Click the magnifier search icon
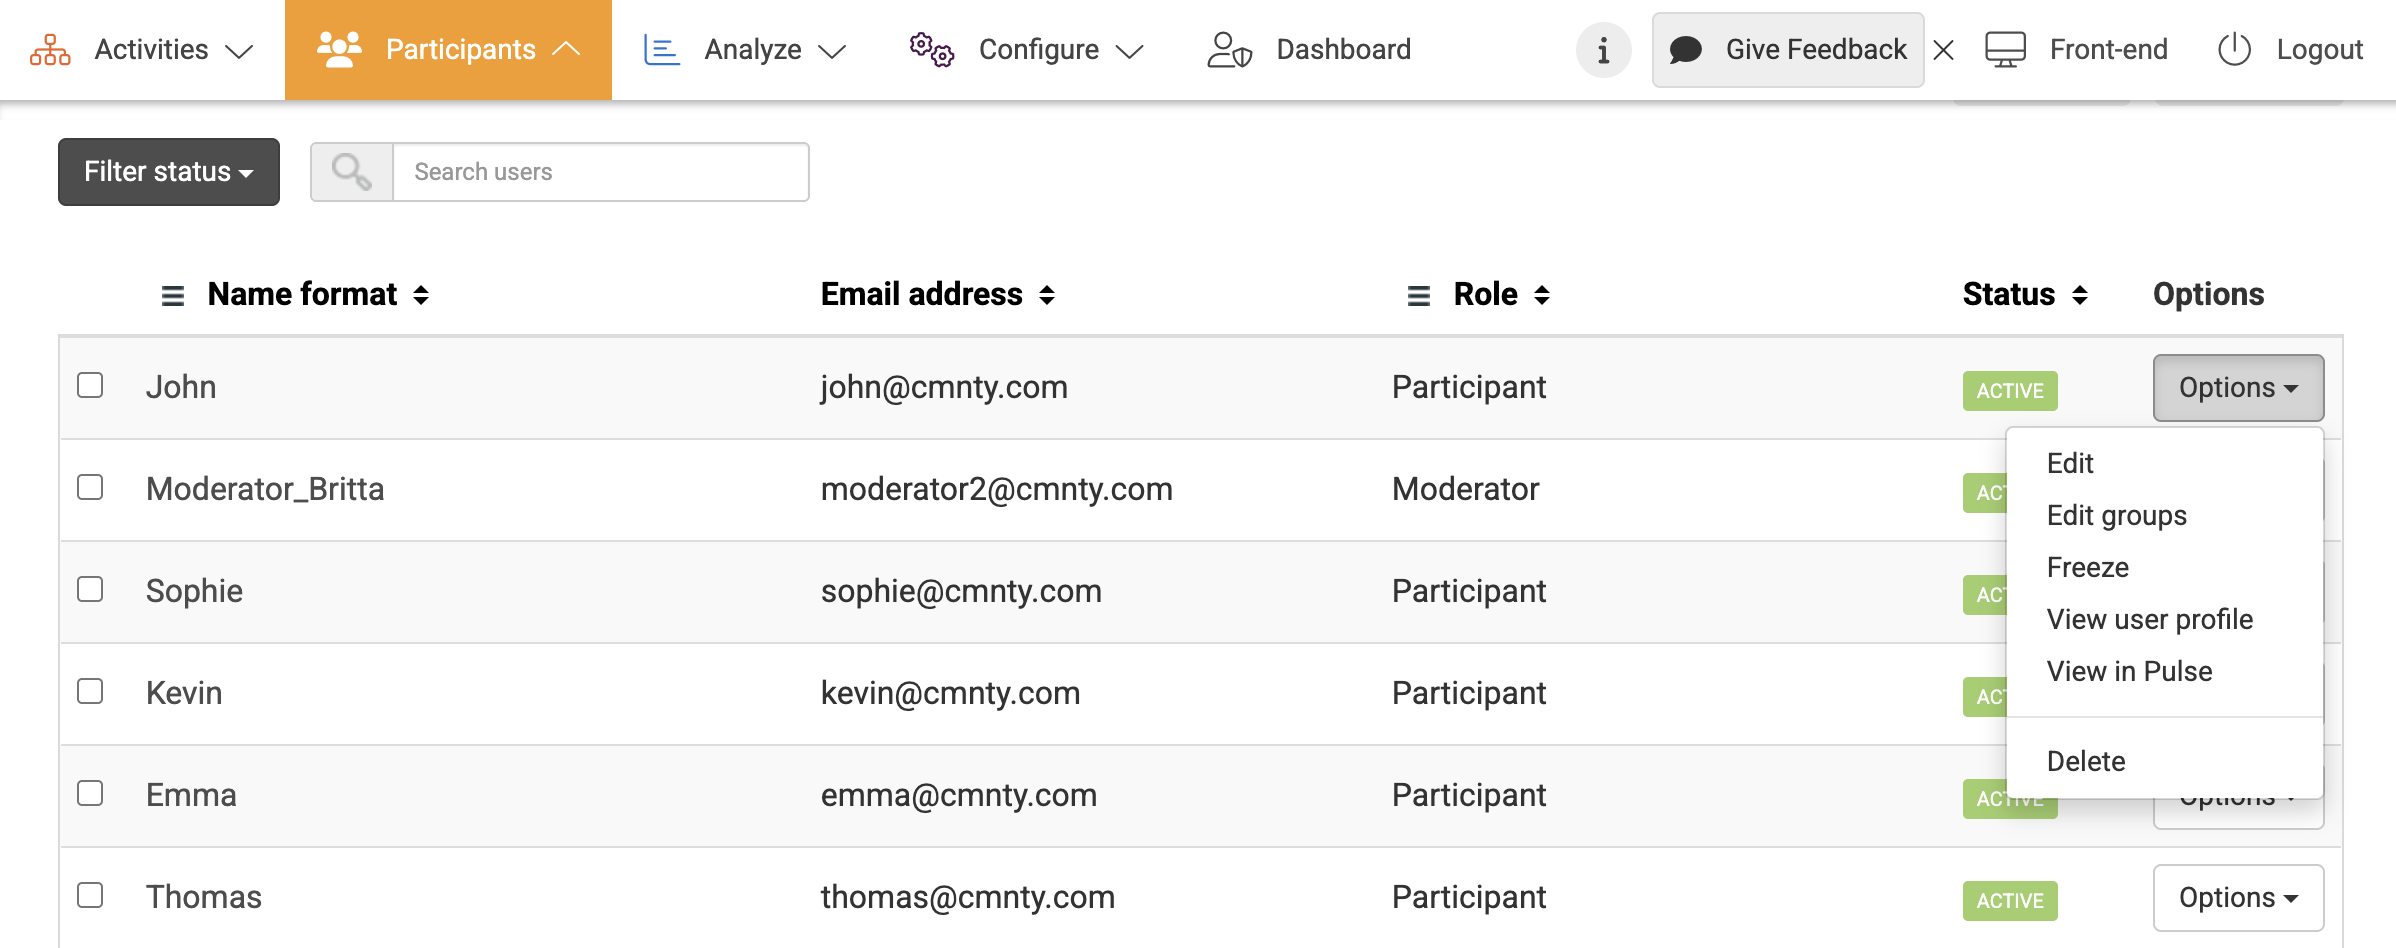 click(351, 172)
